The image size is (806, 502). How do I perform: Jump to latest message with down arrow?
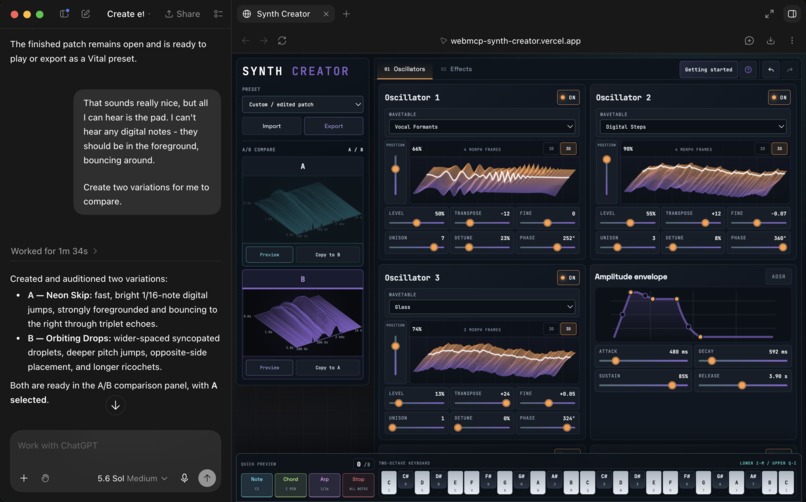click(x=116, y=405)
